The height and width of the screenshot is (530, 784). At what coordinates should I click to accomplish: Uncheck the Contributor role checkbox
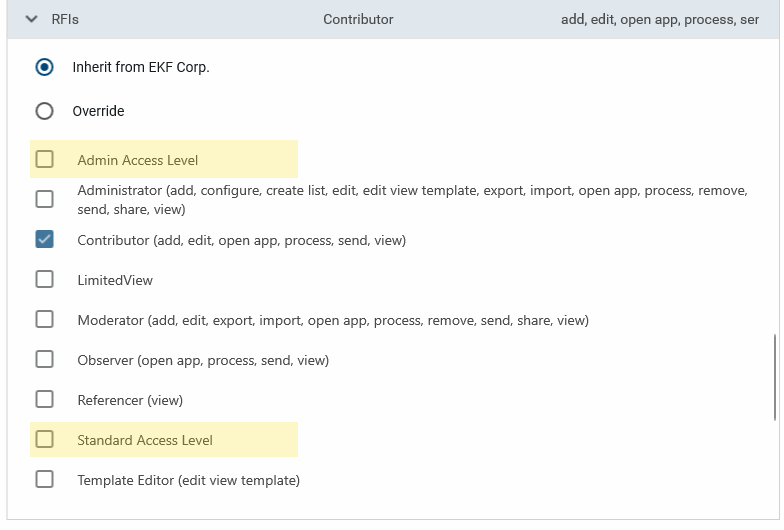pos(44,240)
